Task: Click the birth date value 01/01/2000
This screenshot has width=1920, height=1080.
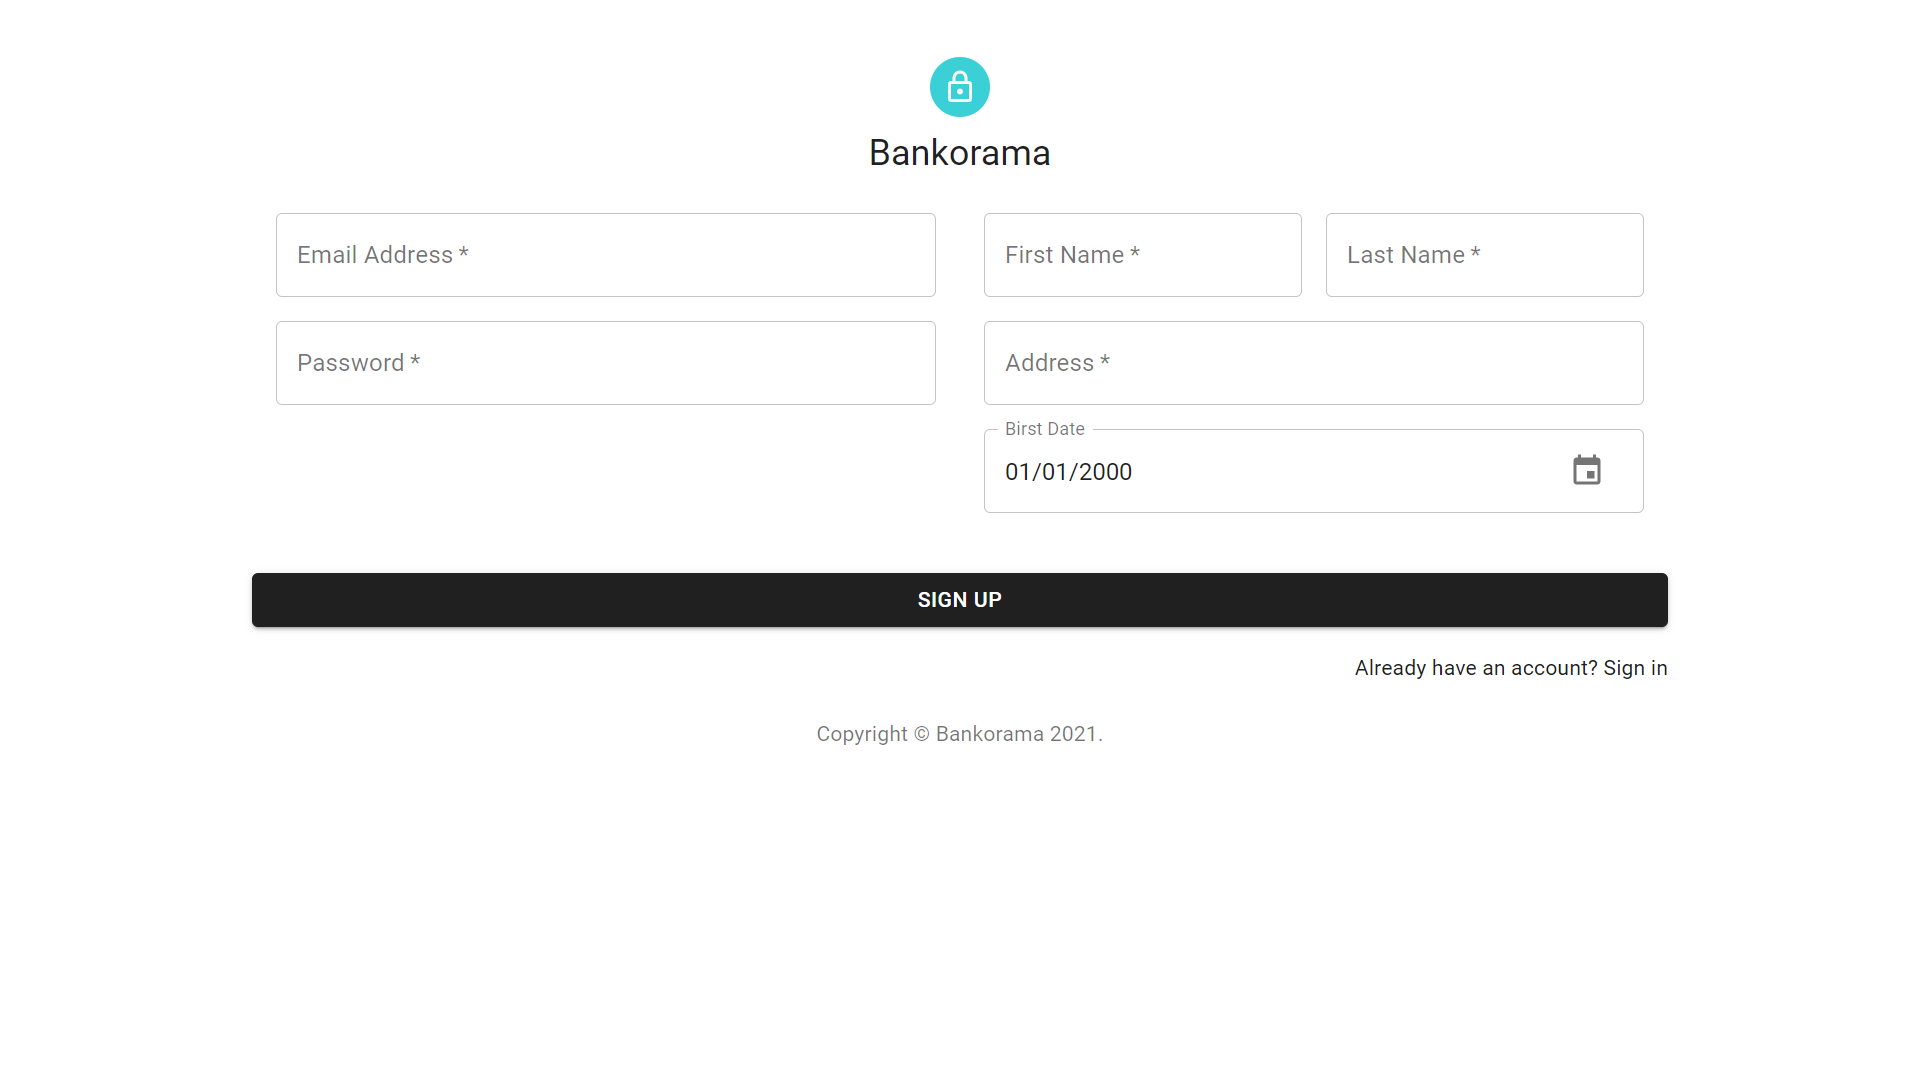Action: tap(1068, 472)
